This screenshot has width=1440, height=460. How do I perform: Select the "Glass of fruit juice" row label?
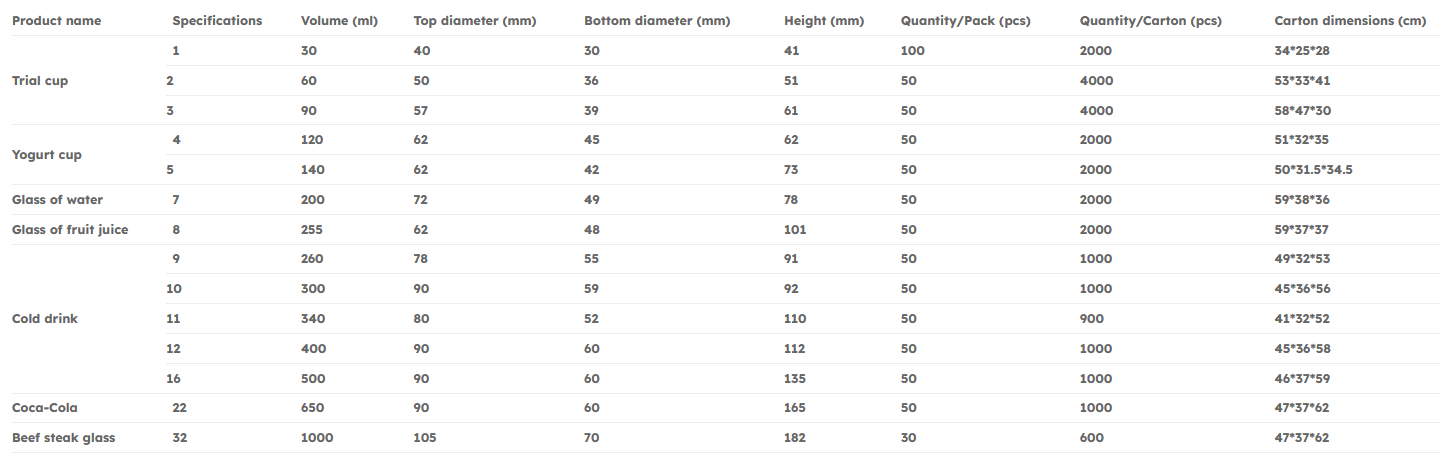(x=70, y=230)
